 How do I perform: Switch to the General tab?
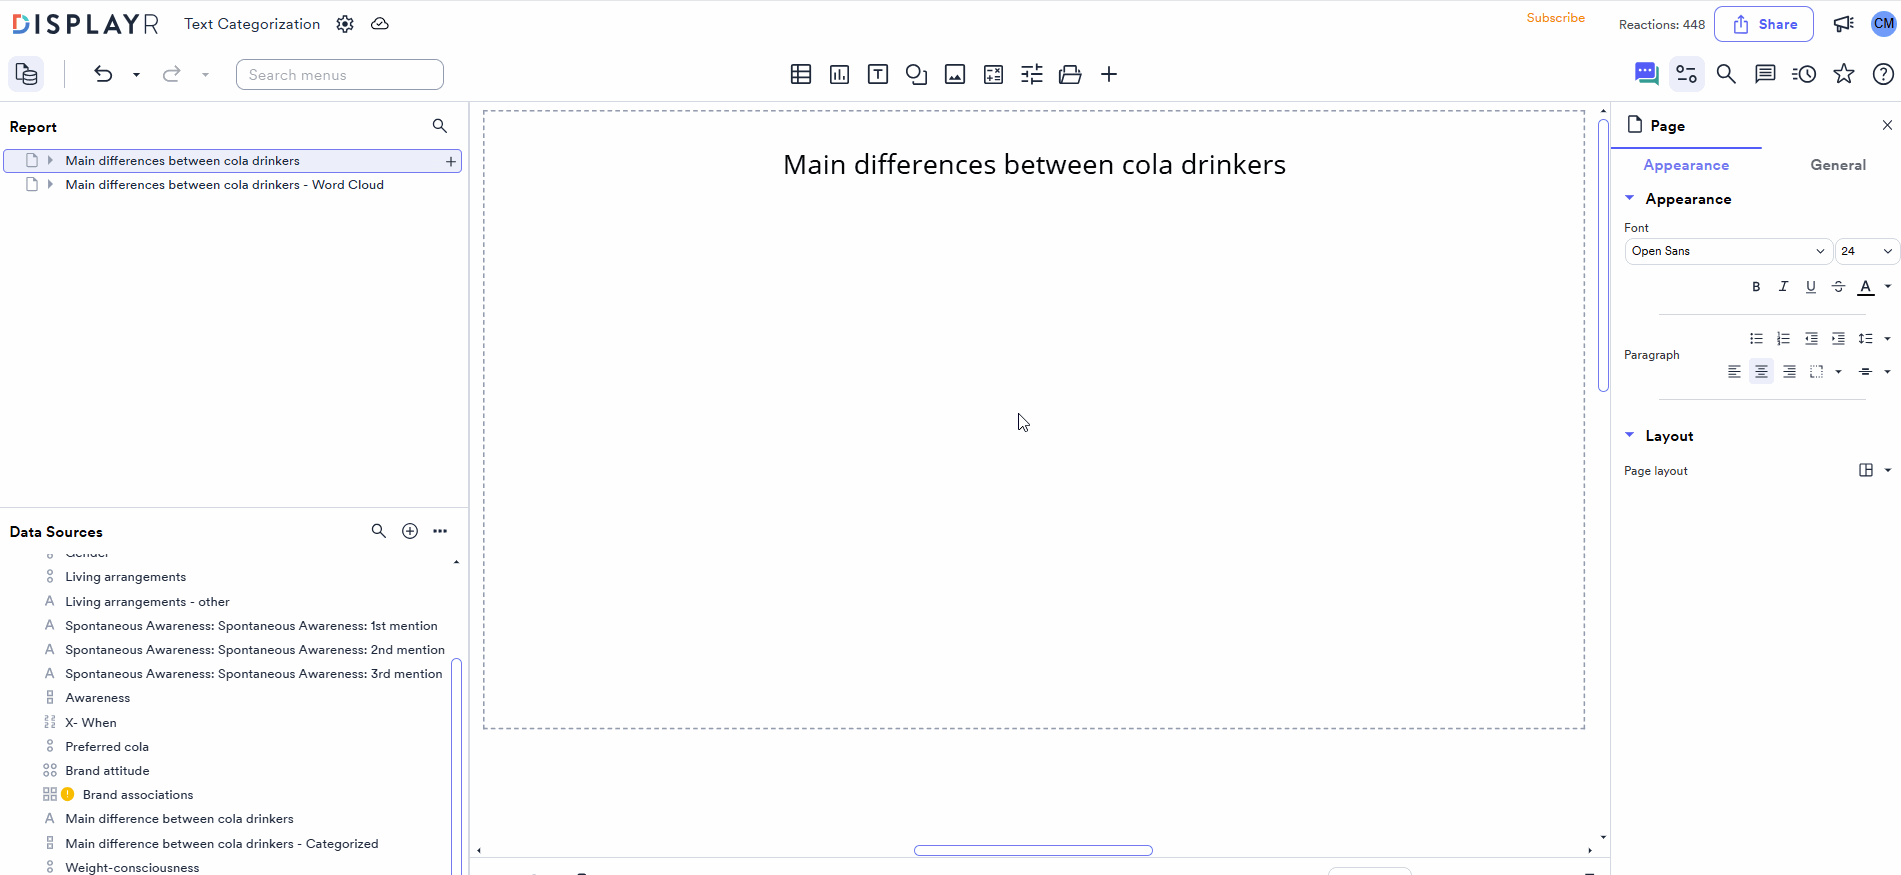point(1838,165)
